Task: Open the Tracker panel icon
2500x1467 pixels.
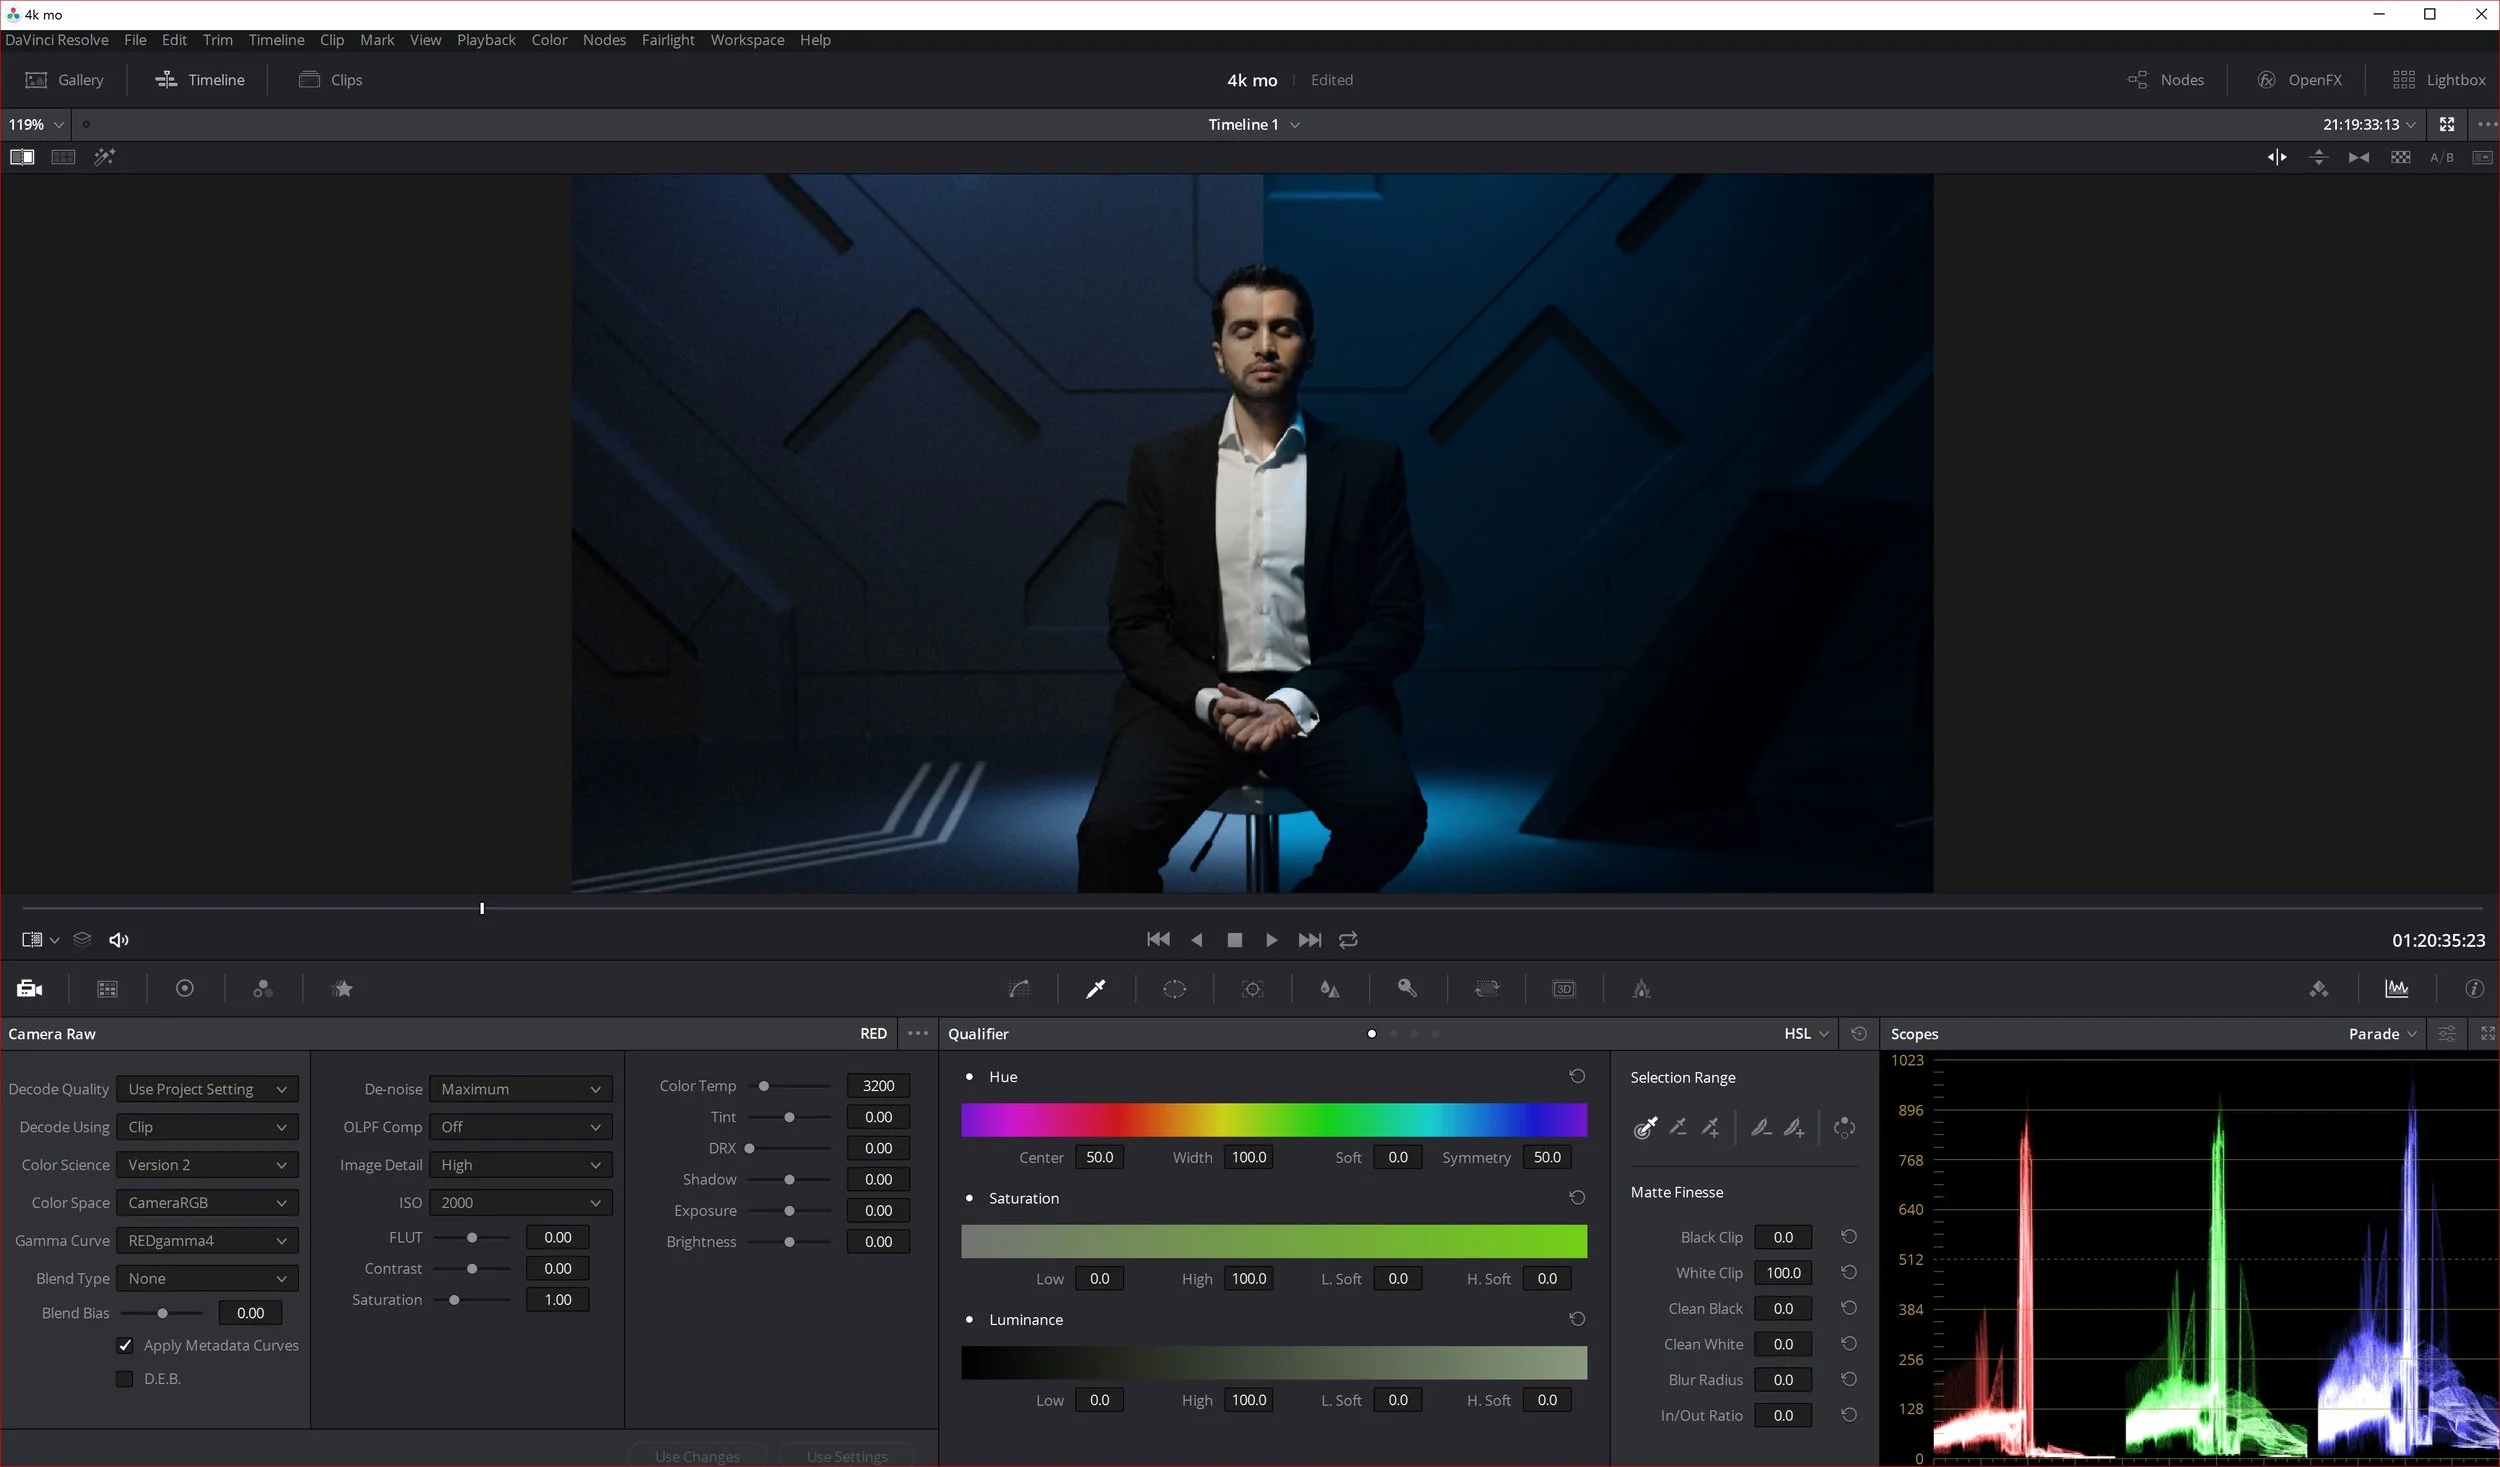Action: (1252, 988)
